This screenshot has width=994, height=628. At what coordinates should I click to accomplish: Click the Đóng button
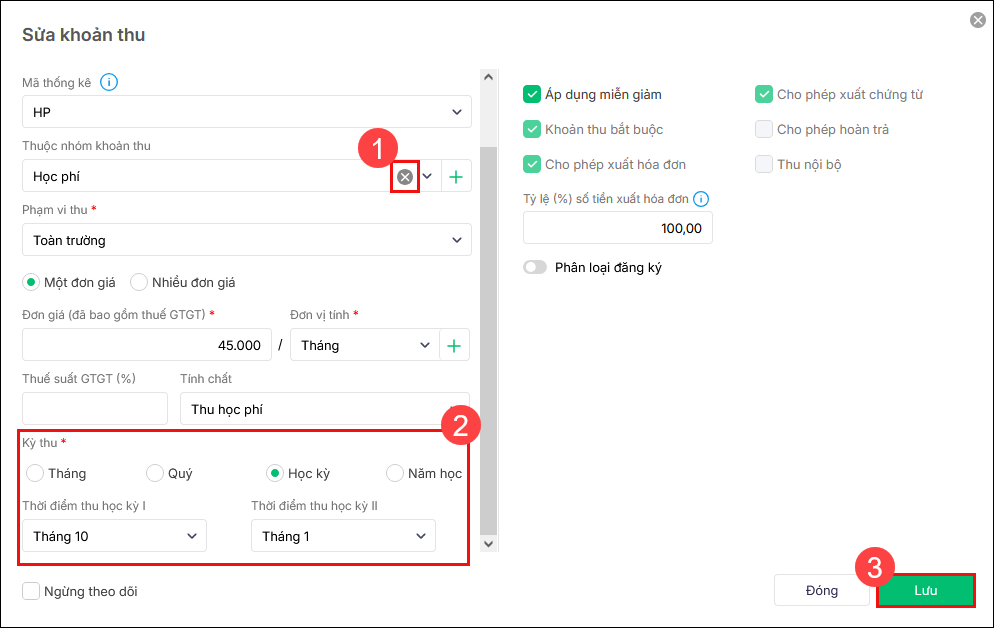coord(821,590)
